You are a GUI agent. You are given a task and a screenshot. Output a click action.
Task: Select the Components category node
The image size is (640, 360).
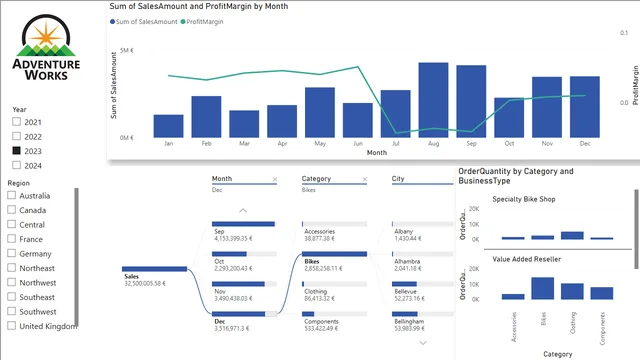tap(334, 314)
